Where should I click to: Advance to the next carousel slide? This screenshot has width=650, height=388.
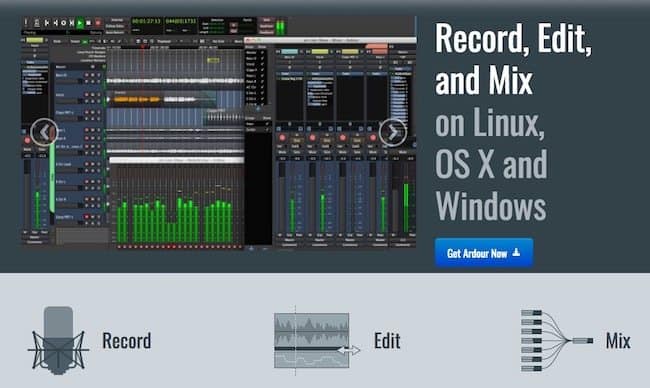pos(392,133)
